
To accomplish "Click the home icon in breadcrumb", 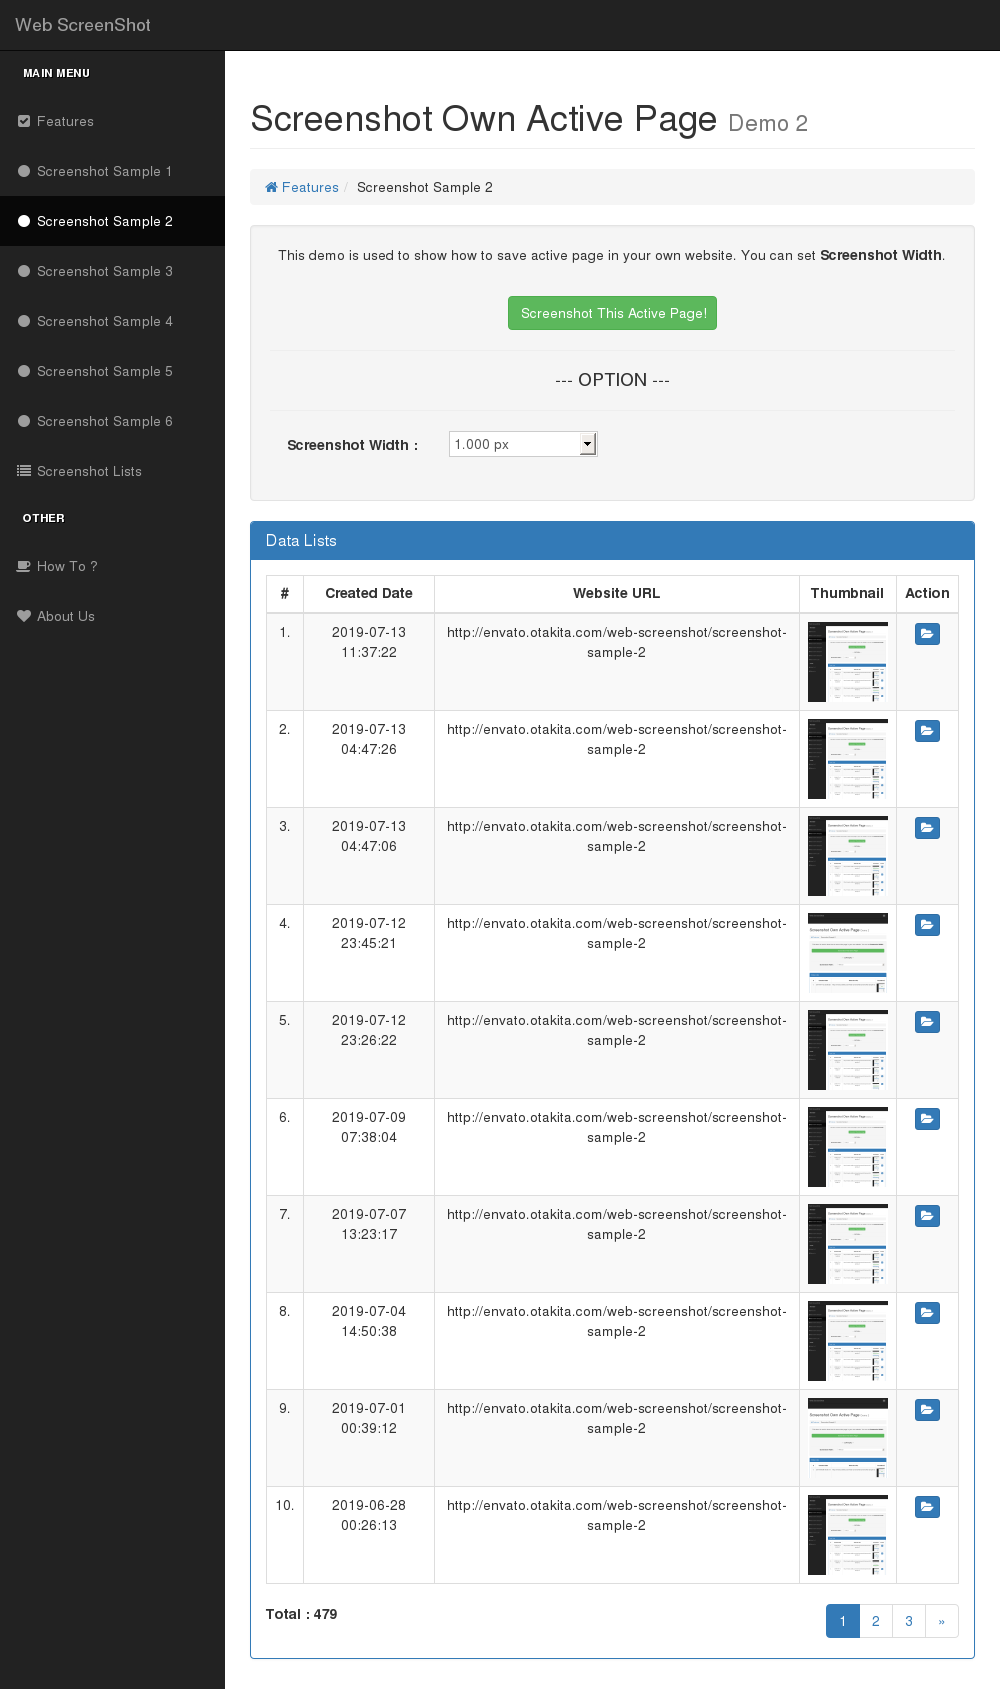I will coord(271,187).
